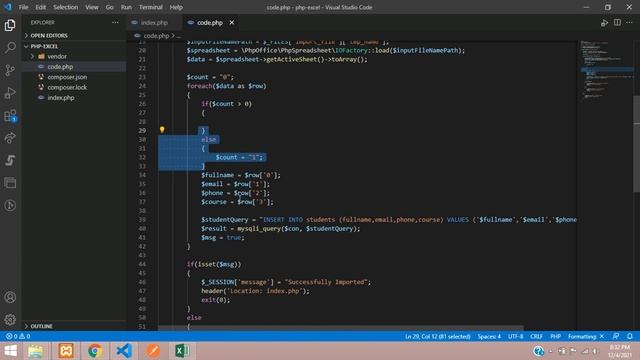Screen dimensions: 640x360
Task: Open the Run menu
Action: (x=126, y=7)
